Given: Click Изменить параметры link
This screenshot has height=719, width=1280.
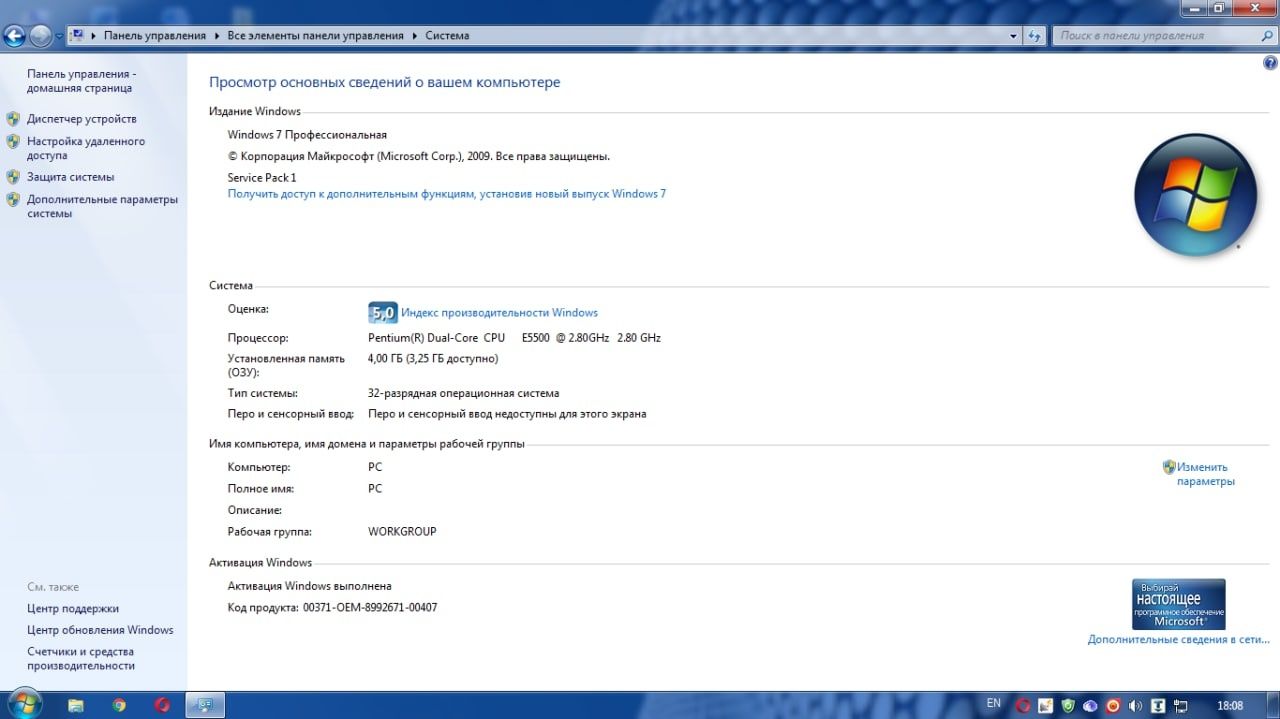Looking at the screenshot, I should [1205, 474].
